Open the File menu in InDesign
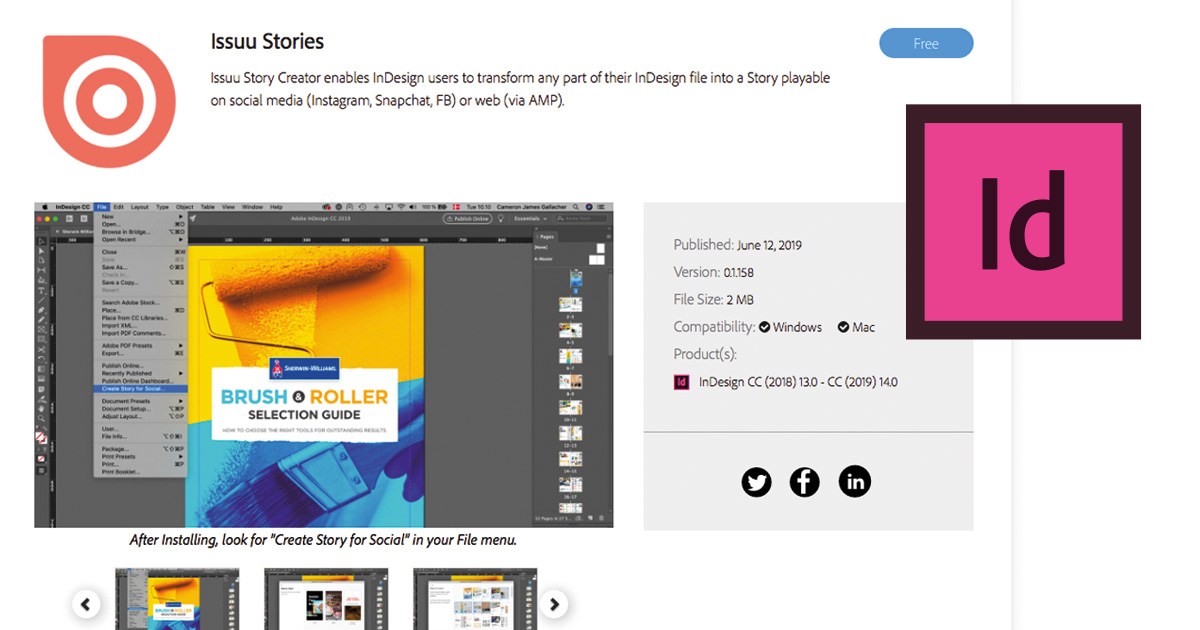This screenshot has height=630, width=1200. pyautogui.click(x=102, y=207)
